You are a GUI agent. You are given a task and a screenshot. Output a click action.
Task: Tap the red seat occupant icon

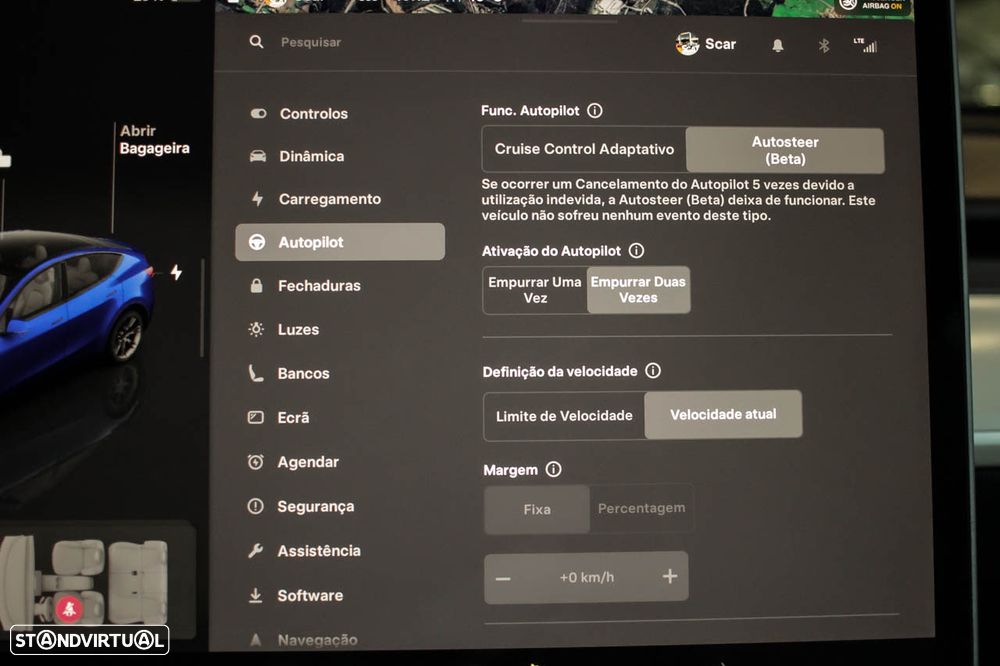[70, 609]
